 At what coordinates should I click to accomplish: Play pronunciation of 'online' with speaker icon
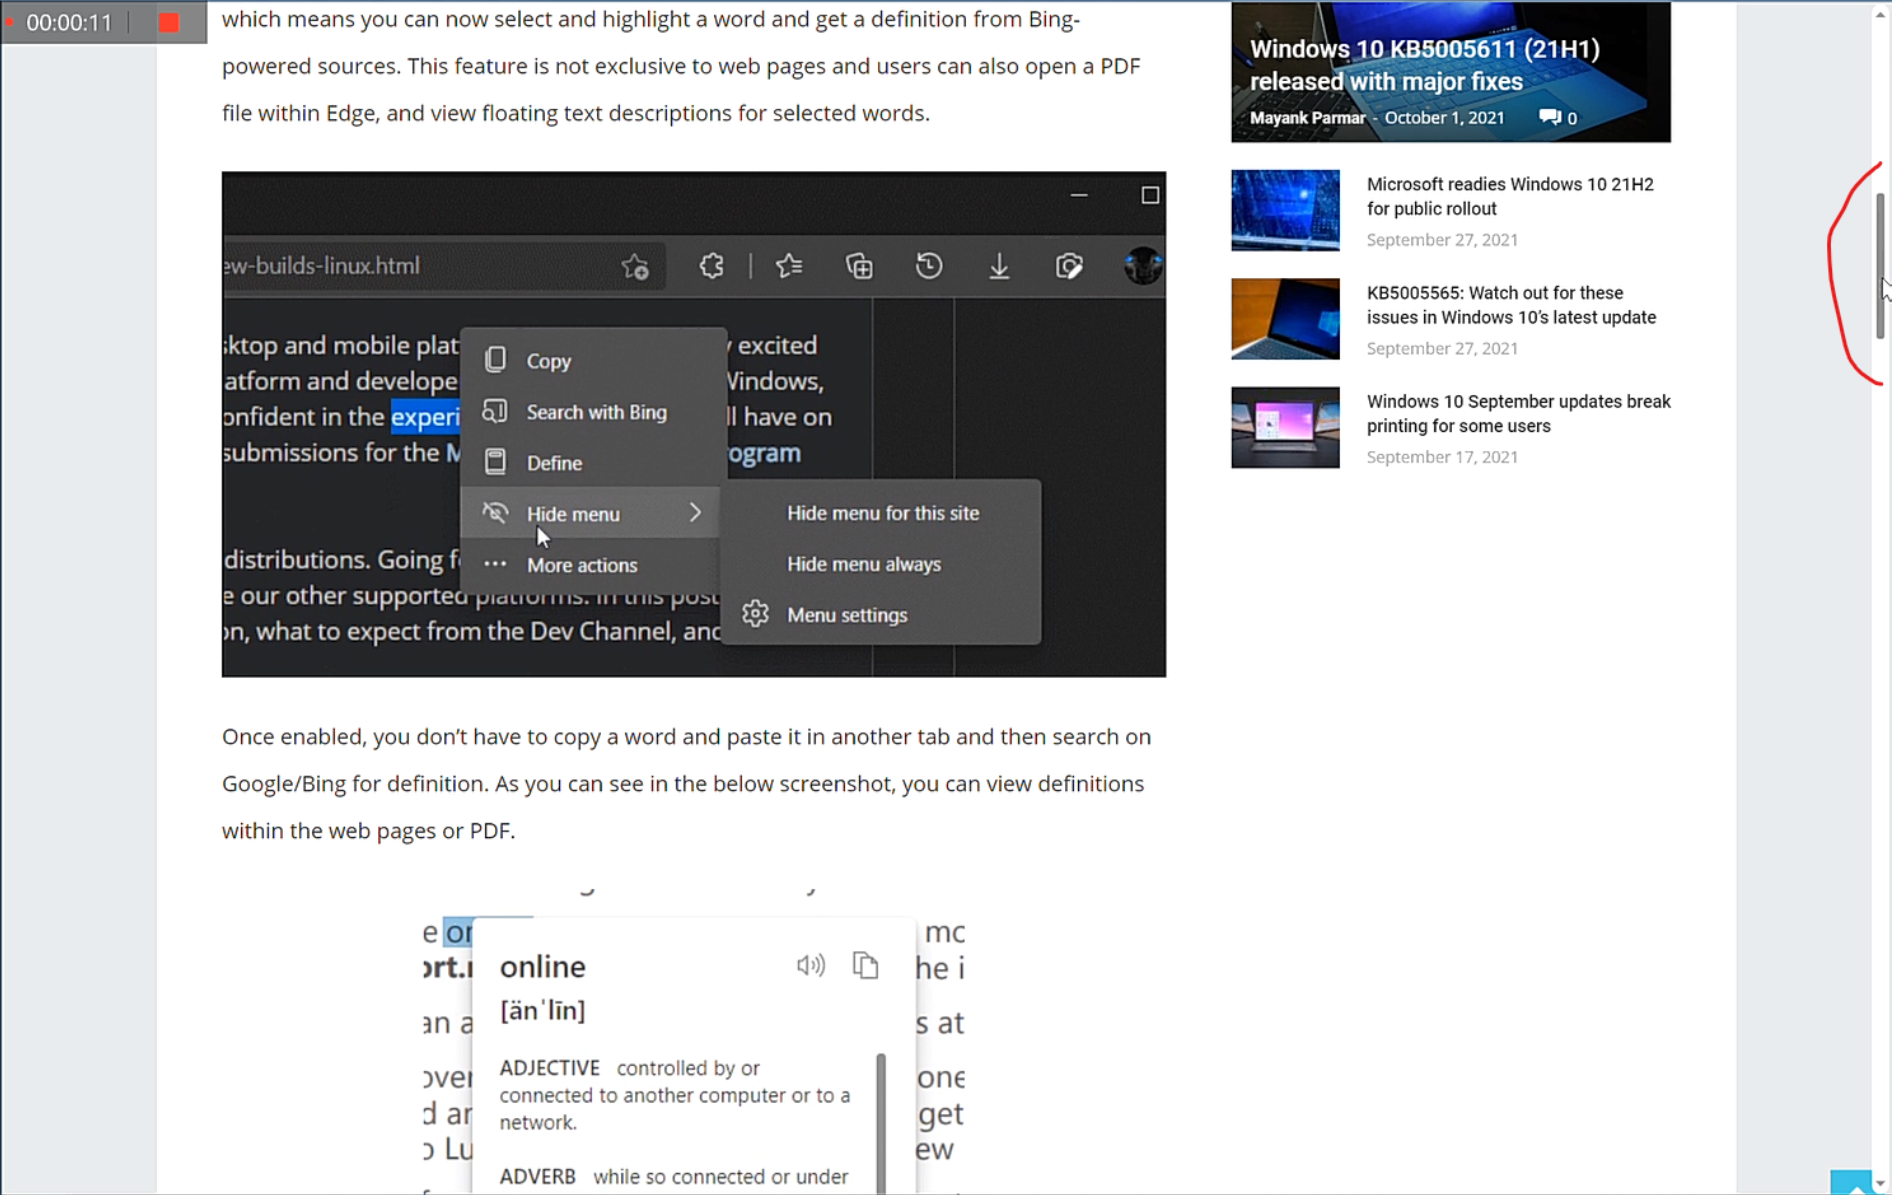pyautogui.click(x=811, y=965)
